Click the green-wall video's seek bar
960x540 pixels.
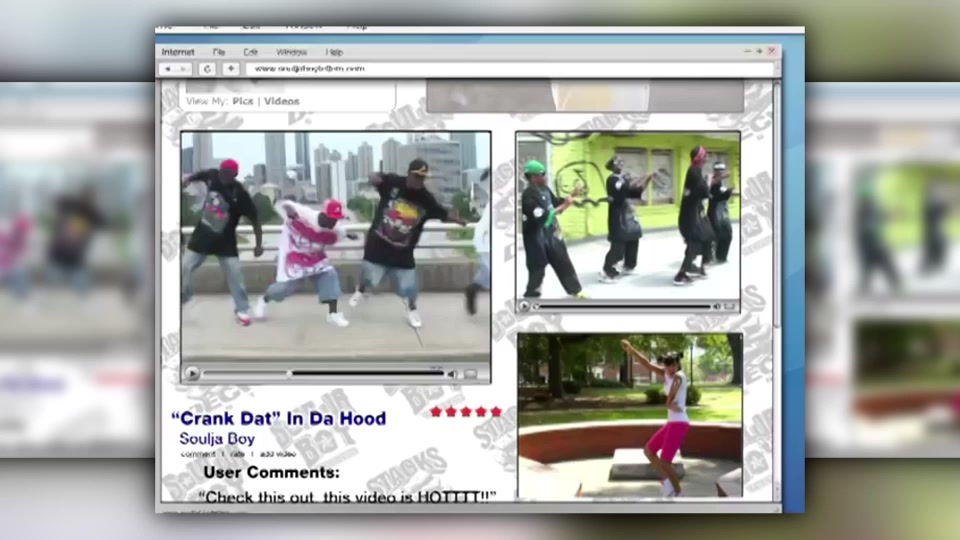point(623,306)
